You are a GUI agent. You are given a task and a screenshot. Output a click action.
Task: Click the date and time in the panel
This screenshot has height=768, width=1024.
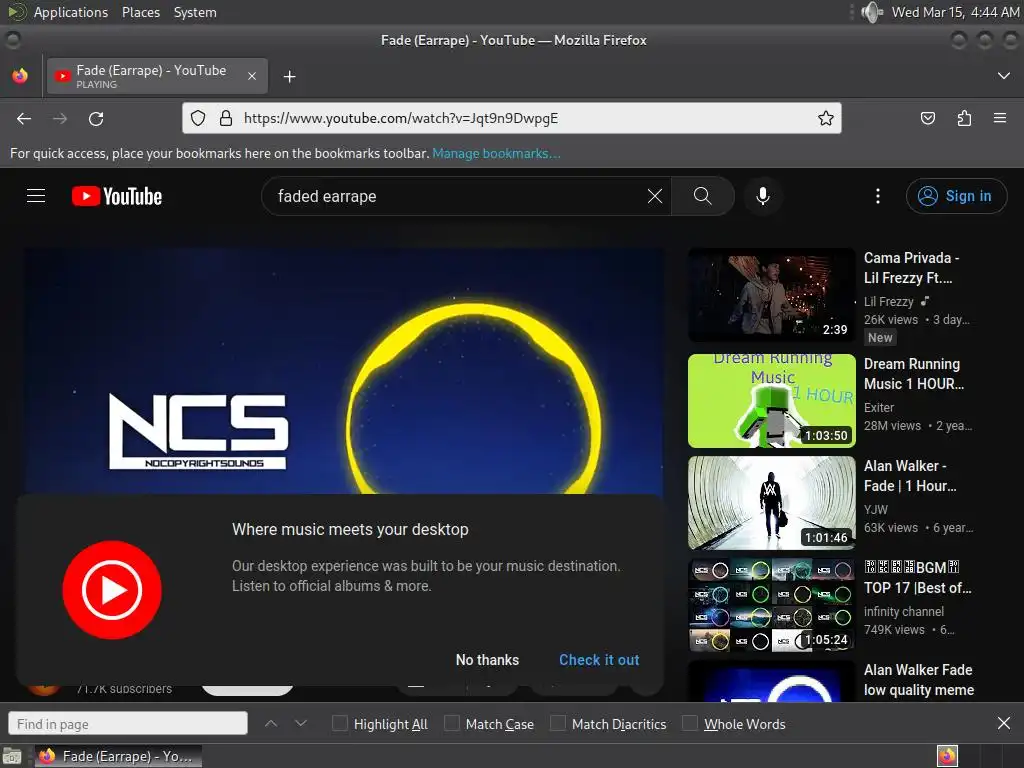coord(955,12)
